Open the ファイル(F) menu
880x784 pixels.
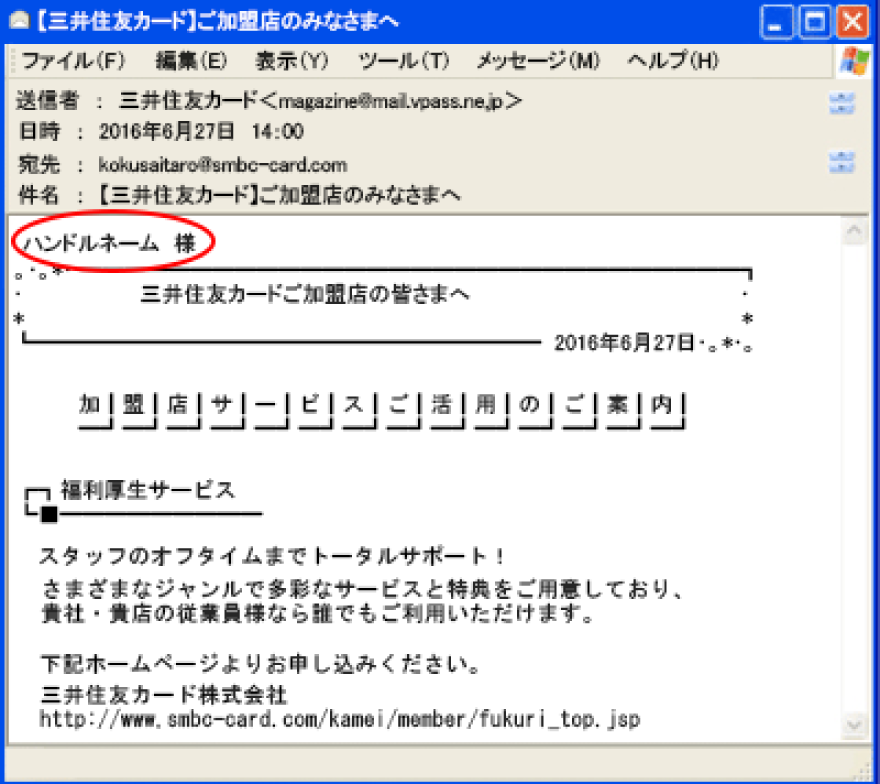[x=73, y=61]
